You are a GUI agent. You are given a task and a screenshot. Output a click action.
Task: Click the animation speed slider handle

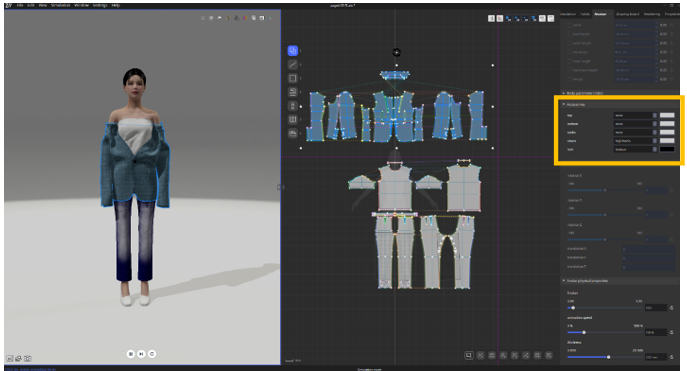[584, 332]
